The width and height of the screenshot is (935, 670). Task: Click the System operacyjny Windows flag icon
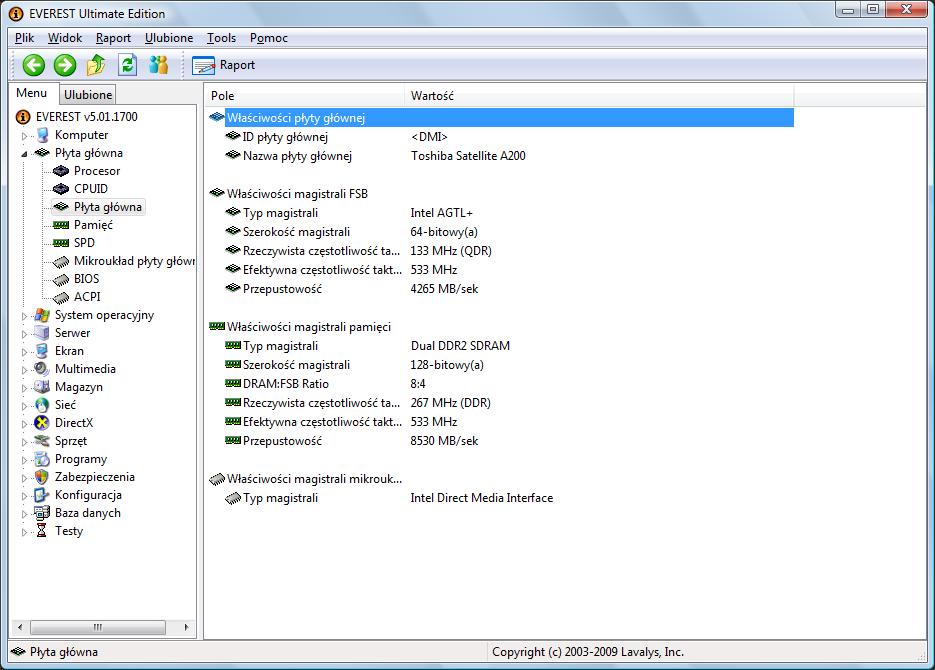tap(42, 315)
